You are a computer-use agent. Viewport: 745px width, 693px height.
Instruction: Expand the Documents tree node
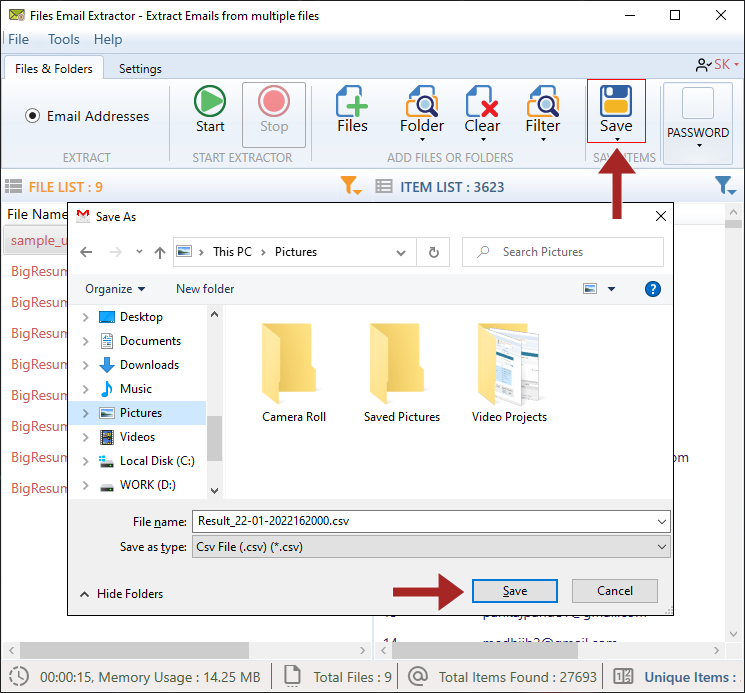point(86,341)
